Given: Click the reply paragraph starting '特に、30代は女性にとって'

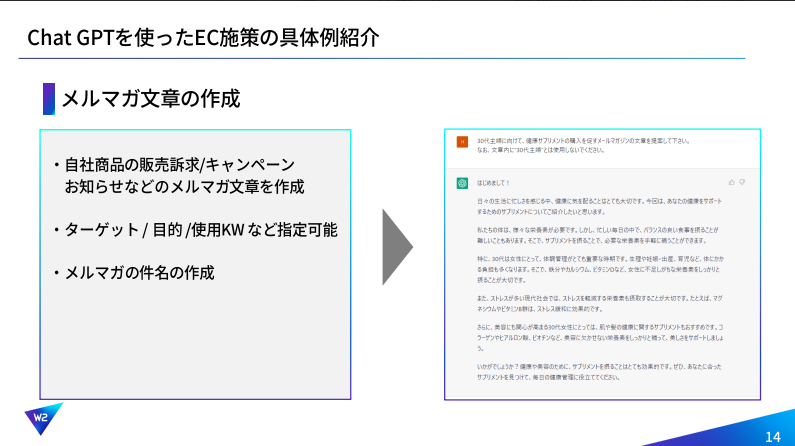Looking at the screenshot, I should pyautogui.click(x=600, y=269).
